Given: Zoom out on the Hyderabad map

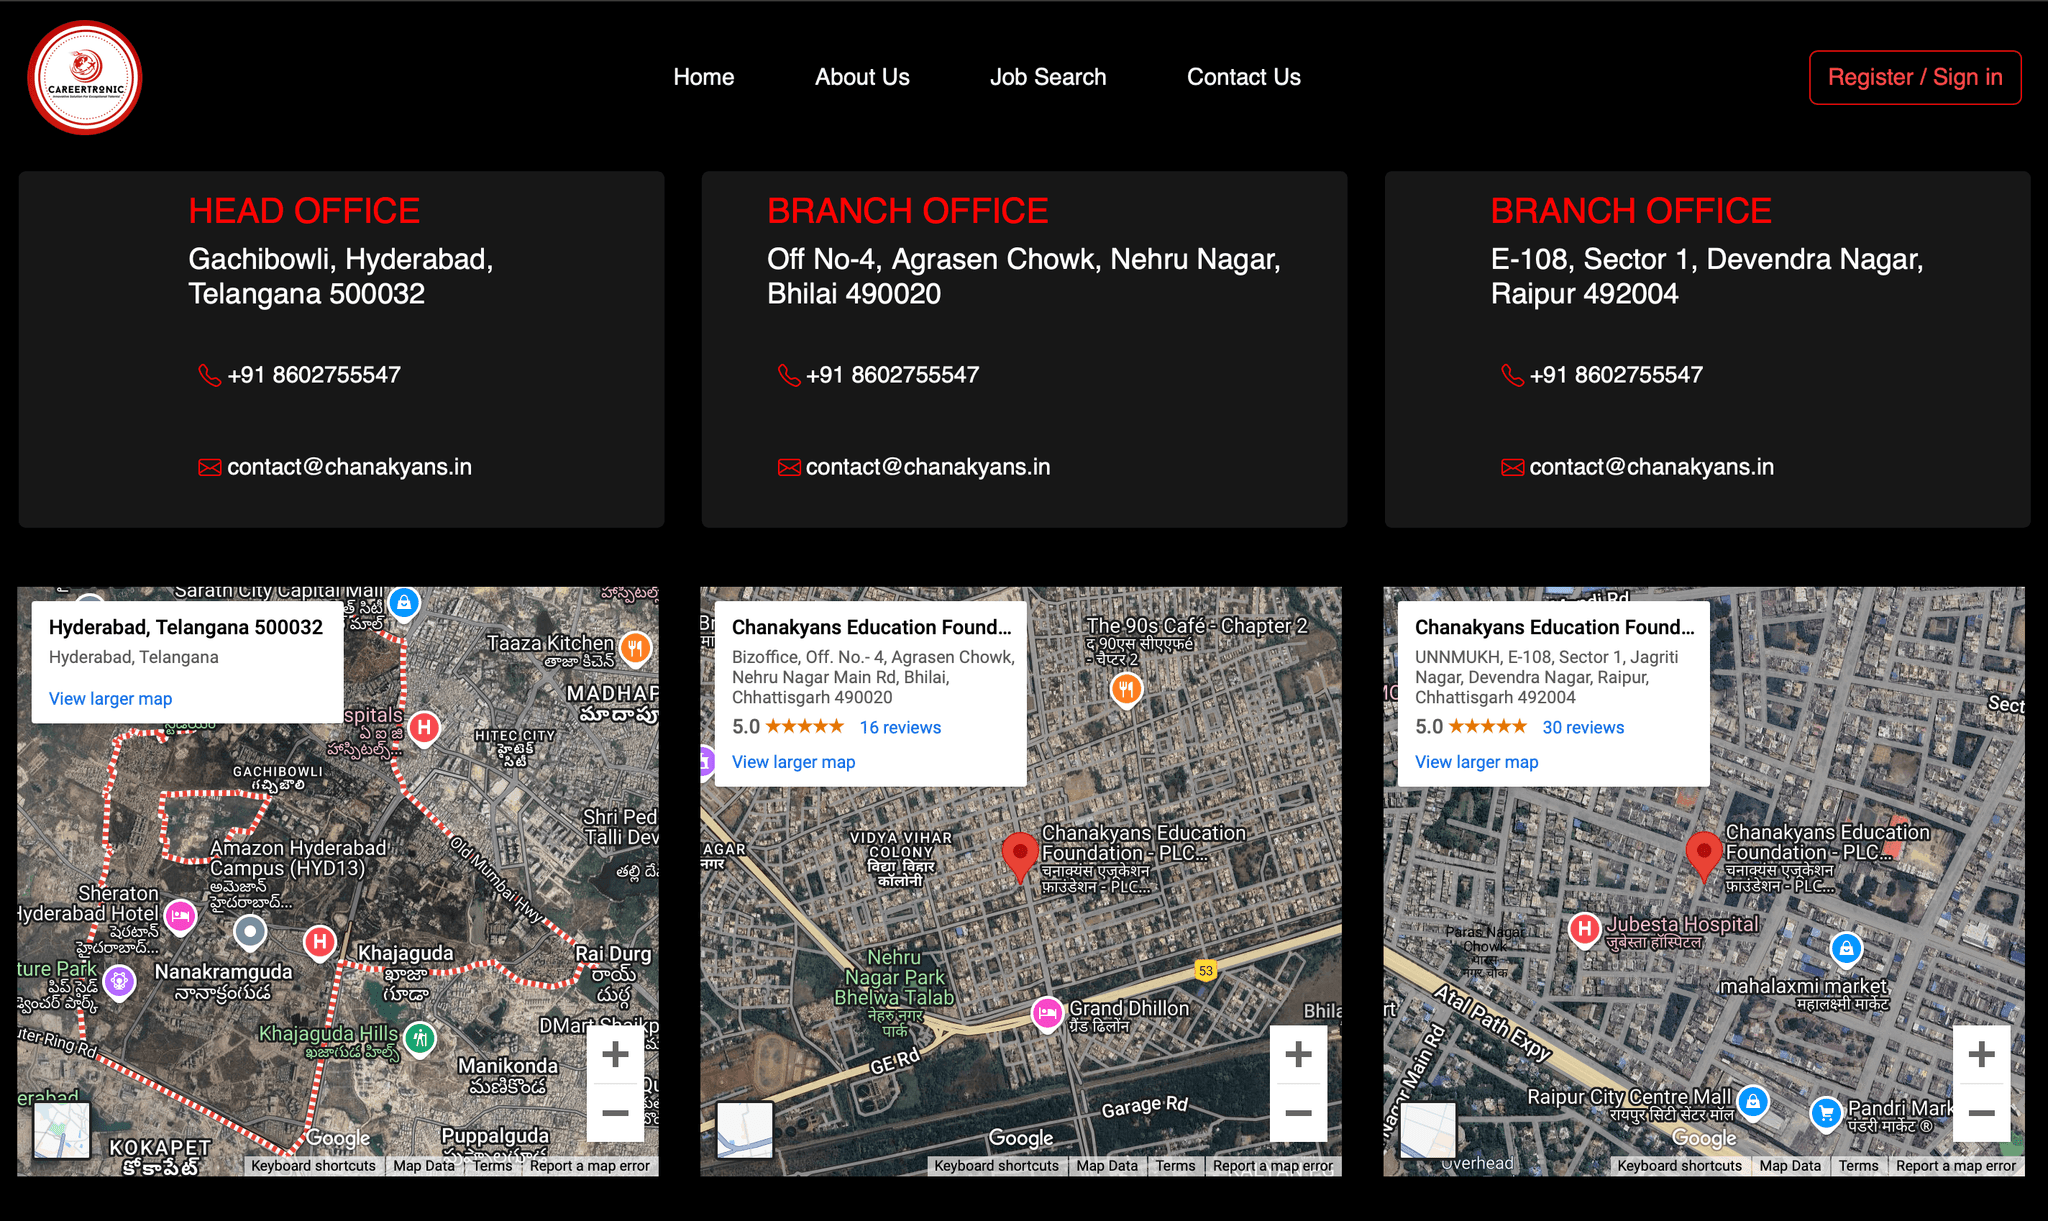Looking at the screenshot, I should pos(615,1112).
